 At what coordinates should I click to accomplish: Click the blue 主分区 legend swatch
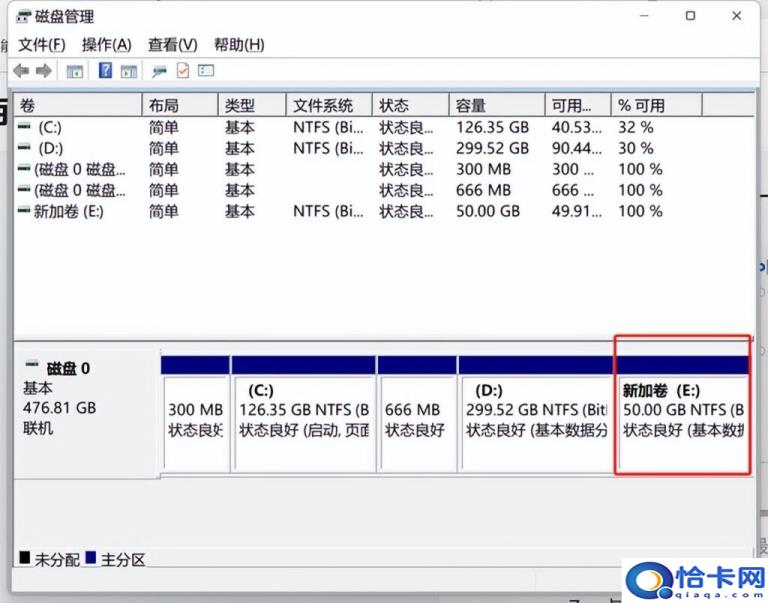[x=90, y=557]
